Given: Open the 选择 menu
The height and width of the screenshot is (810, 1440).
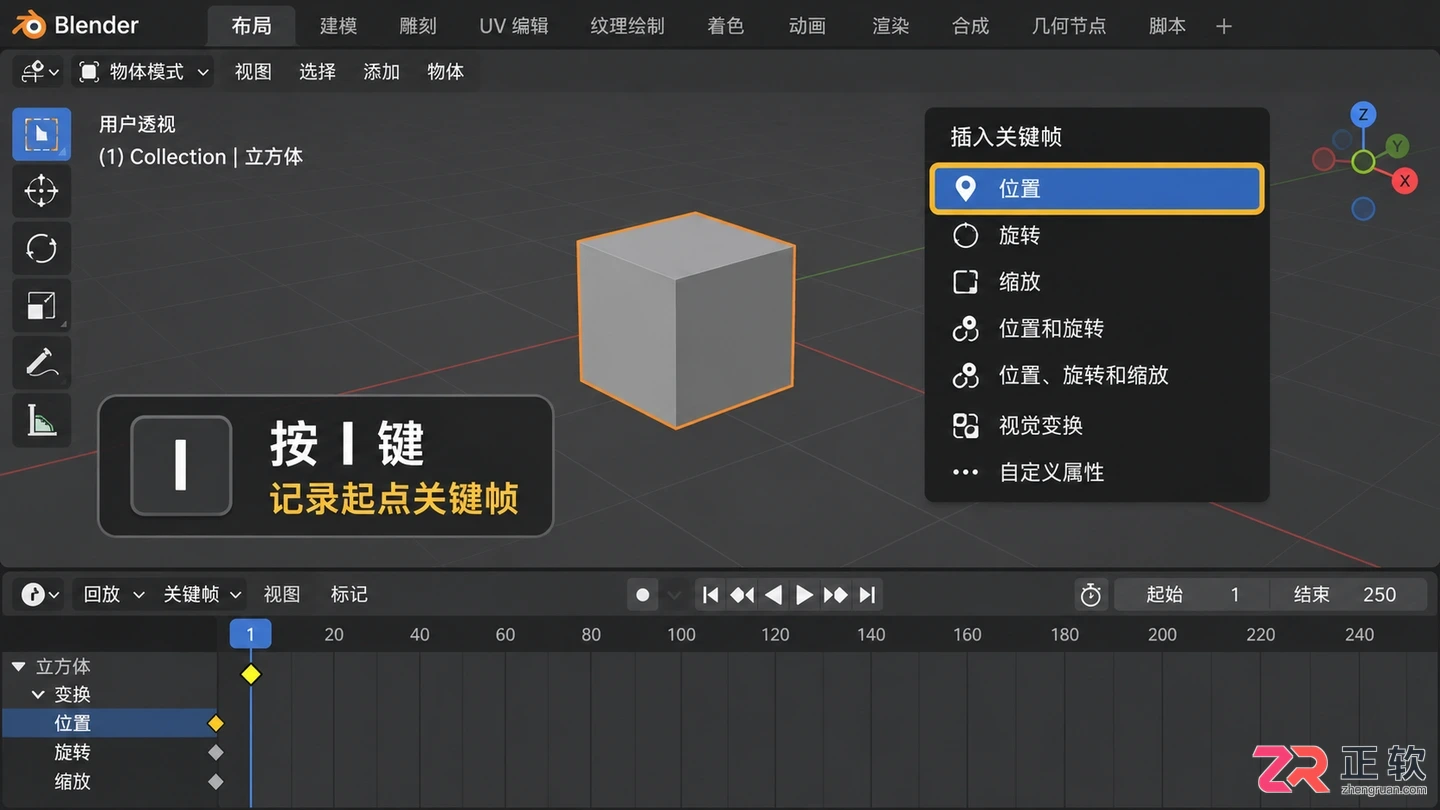Looking at the screenshot, I should click(x=317, y=72).
